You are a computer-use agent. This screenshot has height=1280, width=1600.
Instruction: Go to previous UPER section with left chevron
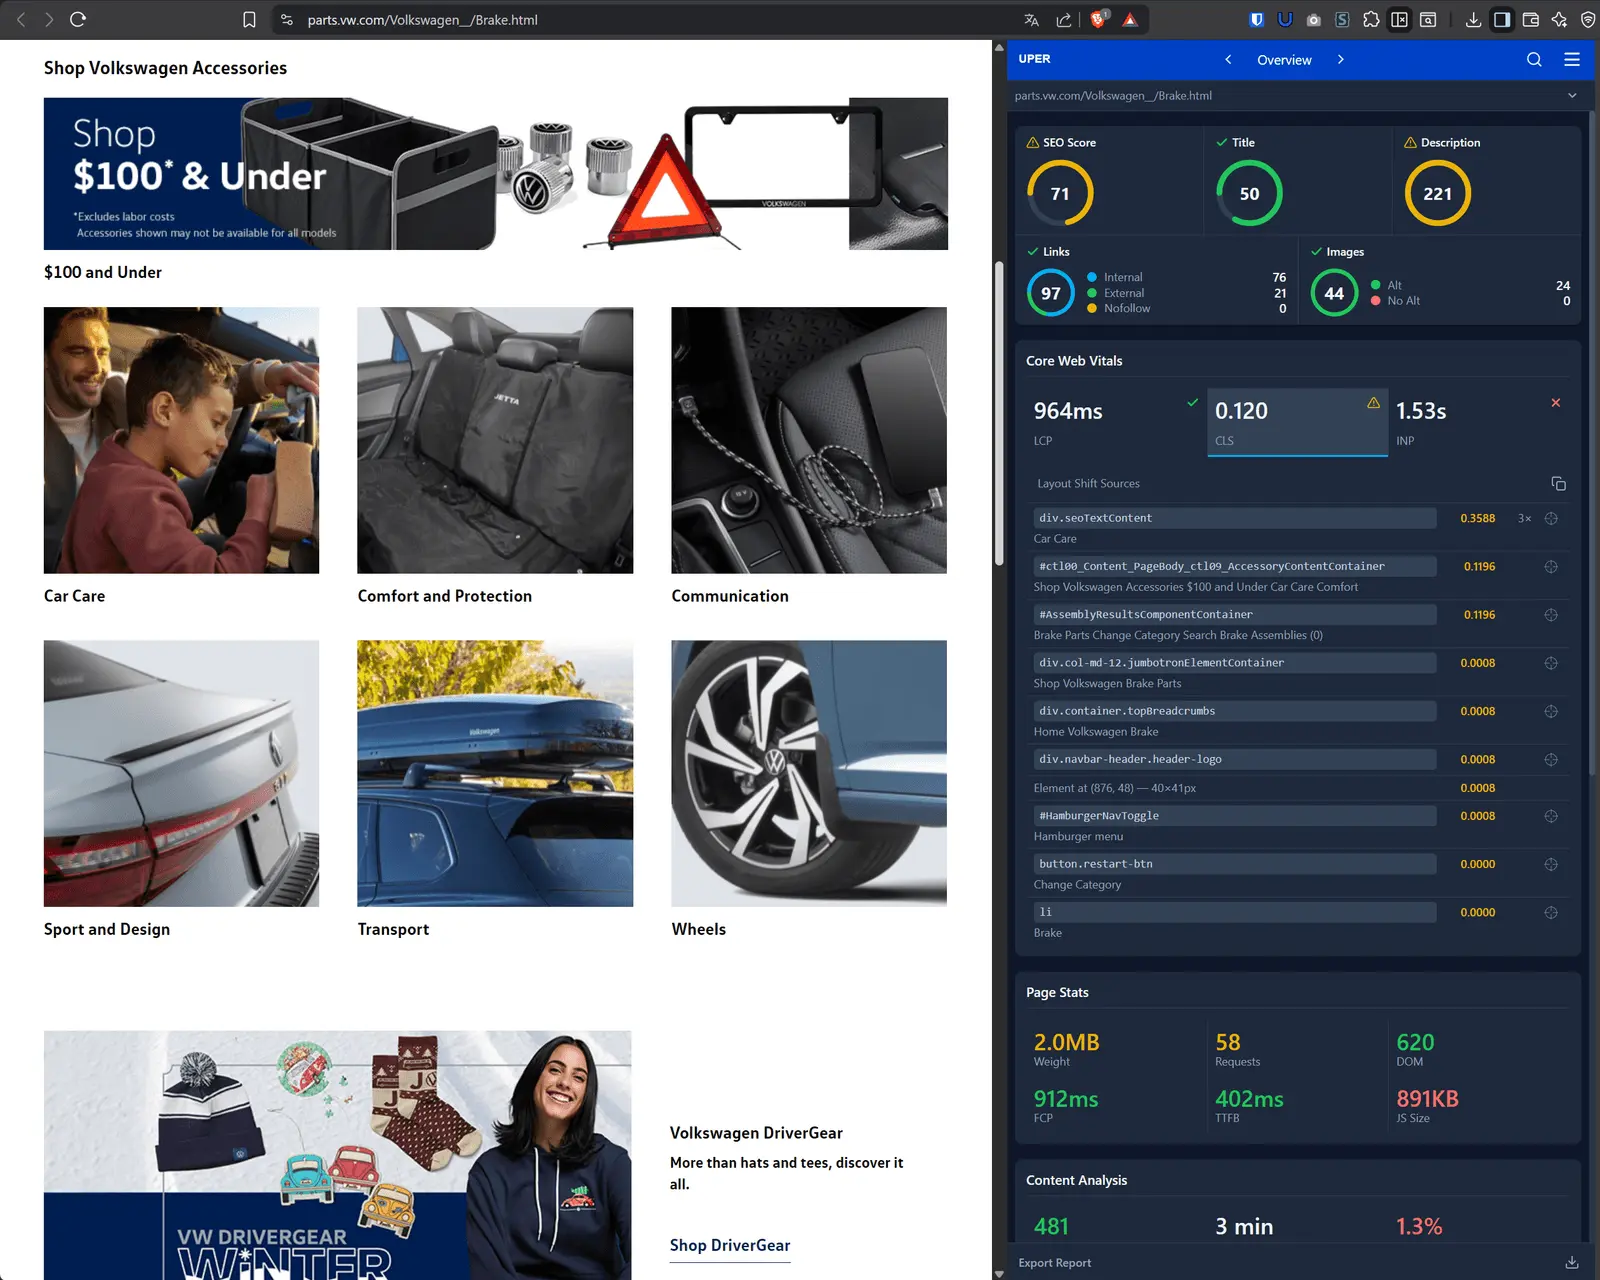(x=1228, y=59)
